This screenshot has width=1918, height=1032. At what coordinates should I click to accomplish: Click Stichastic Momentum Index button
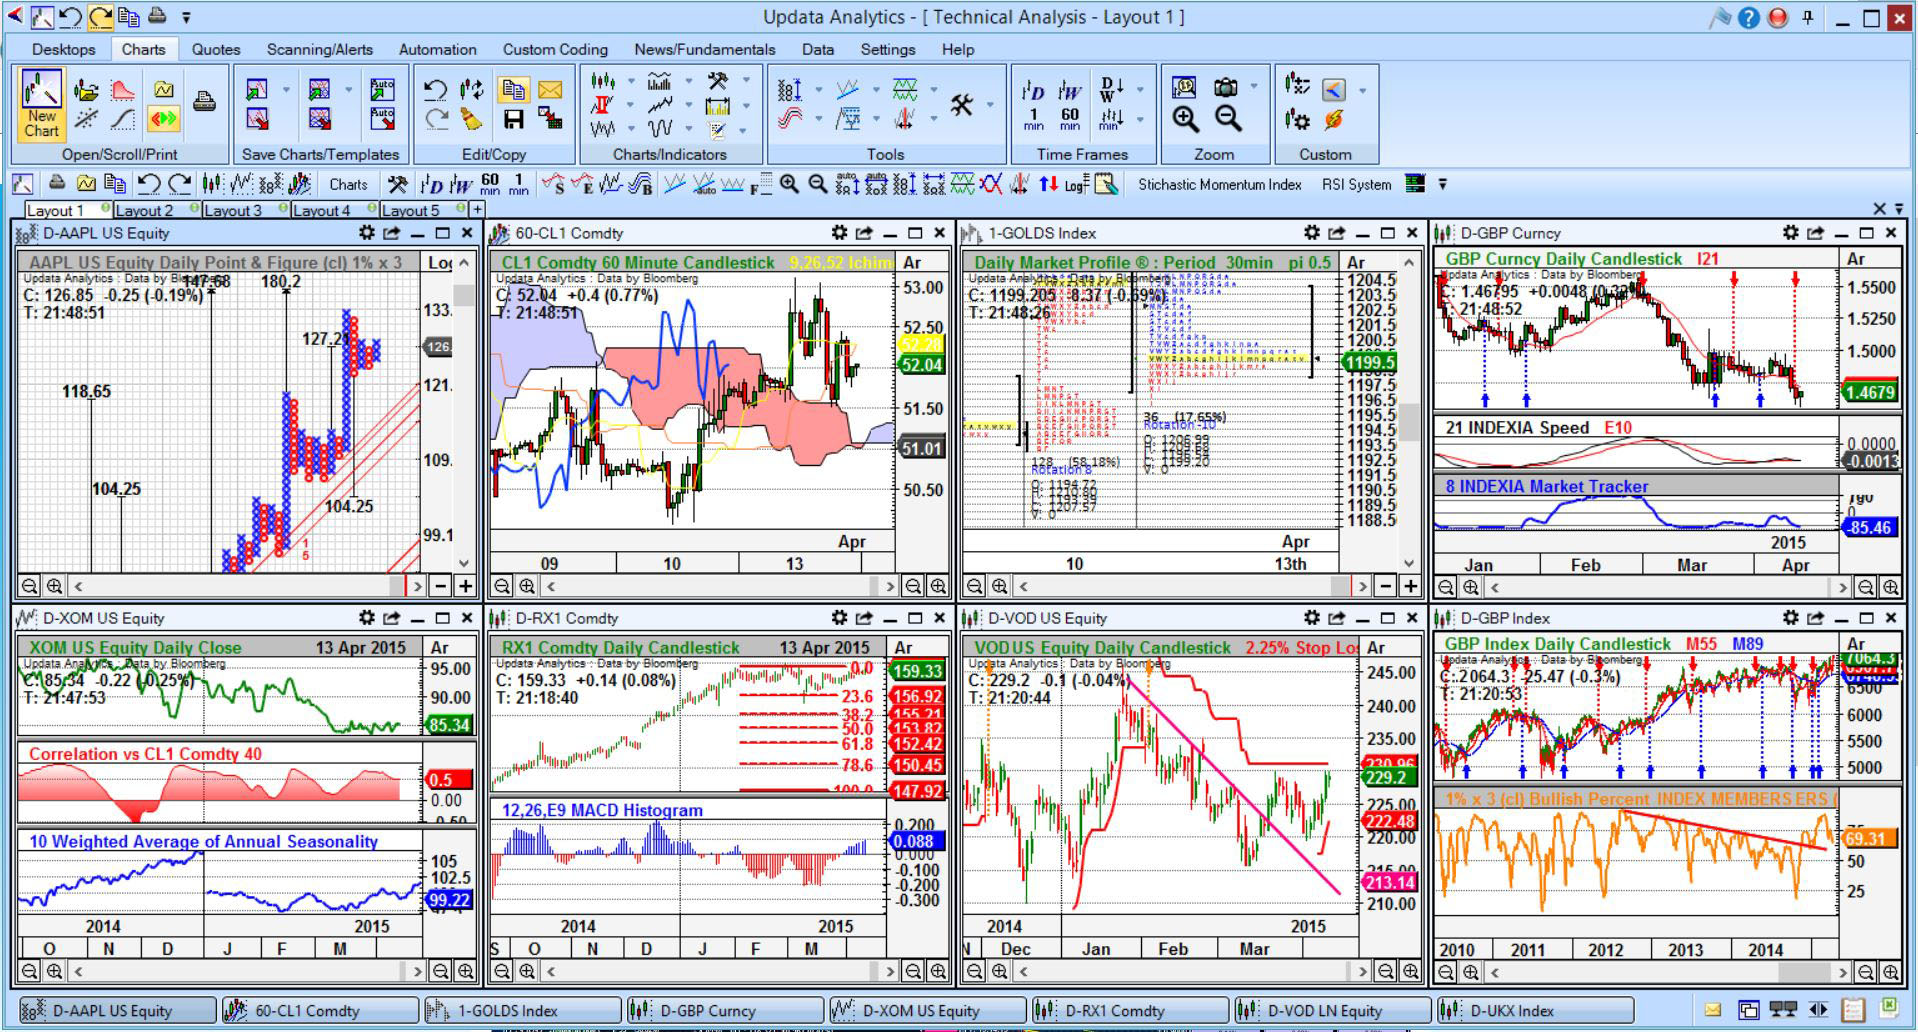(1220, 184)
